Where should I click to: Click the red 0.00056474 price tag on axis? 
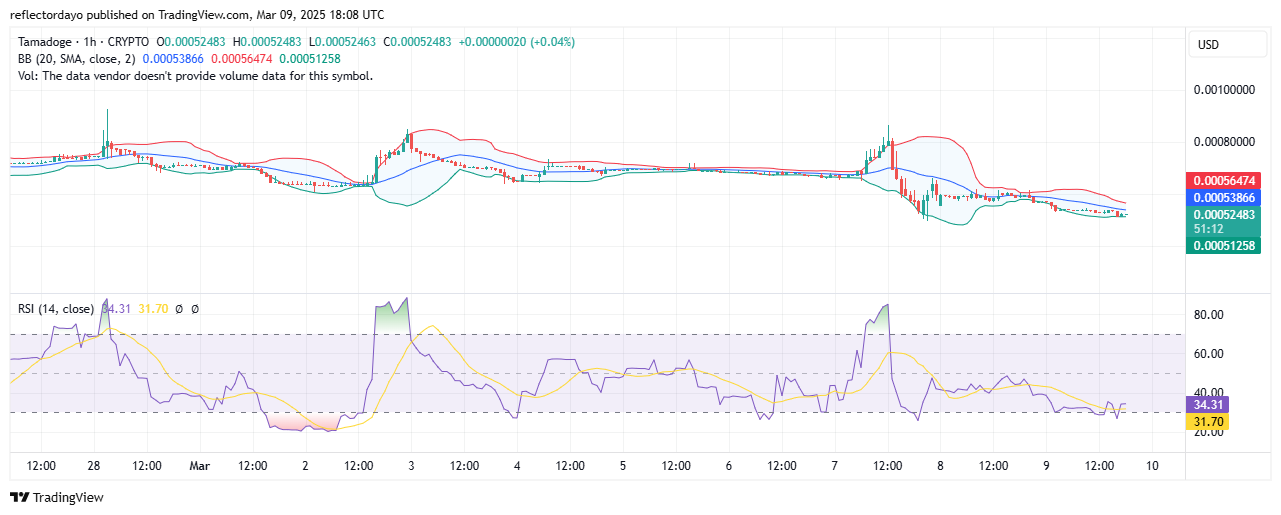1221,181
